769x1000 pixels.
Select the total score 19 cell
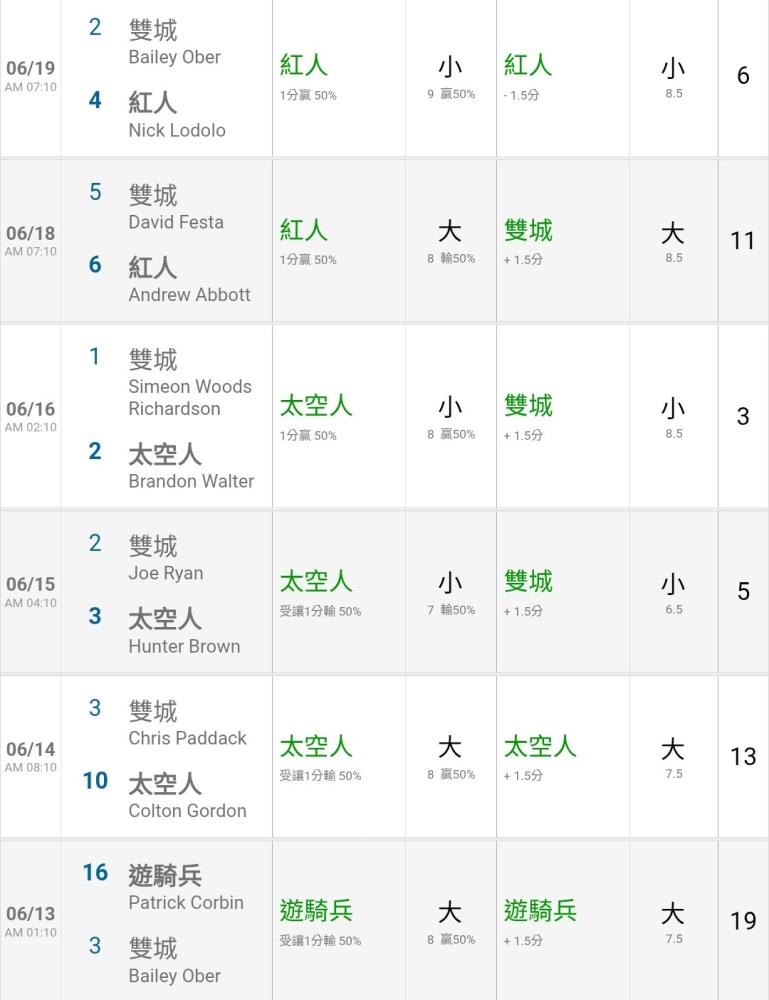[x=743, y=920]
